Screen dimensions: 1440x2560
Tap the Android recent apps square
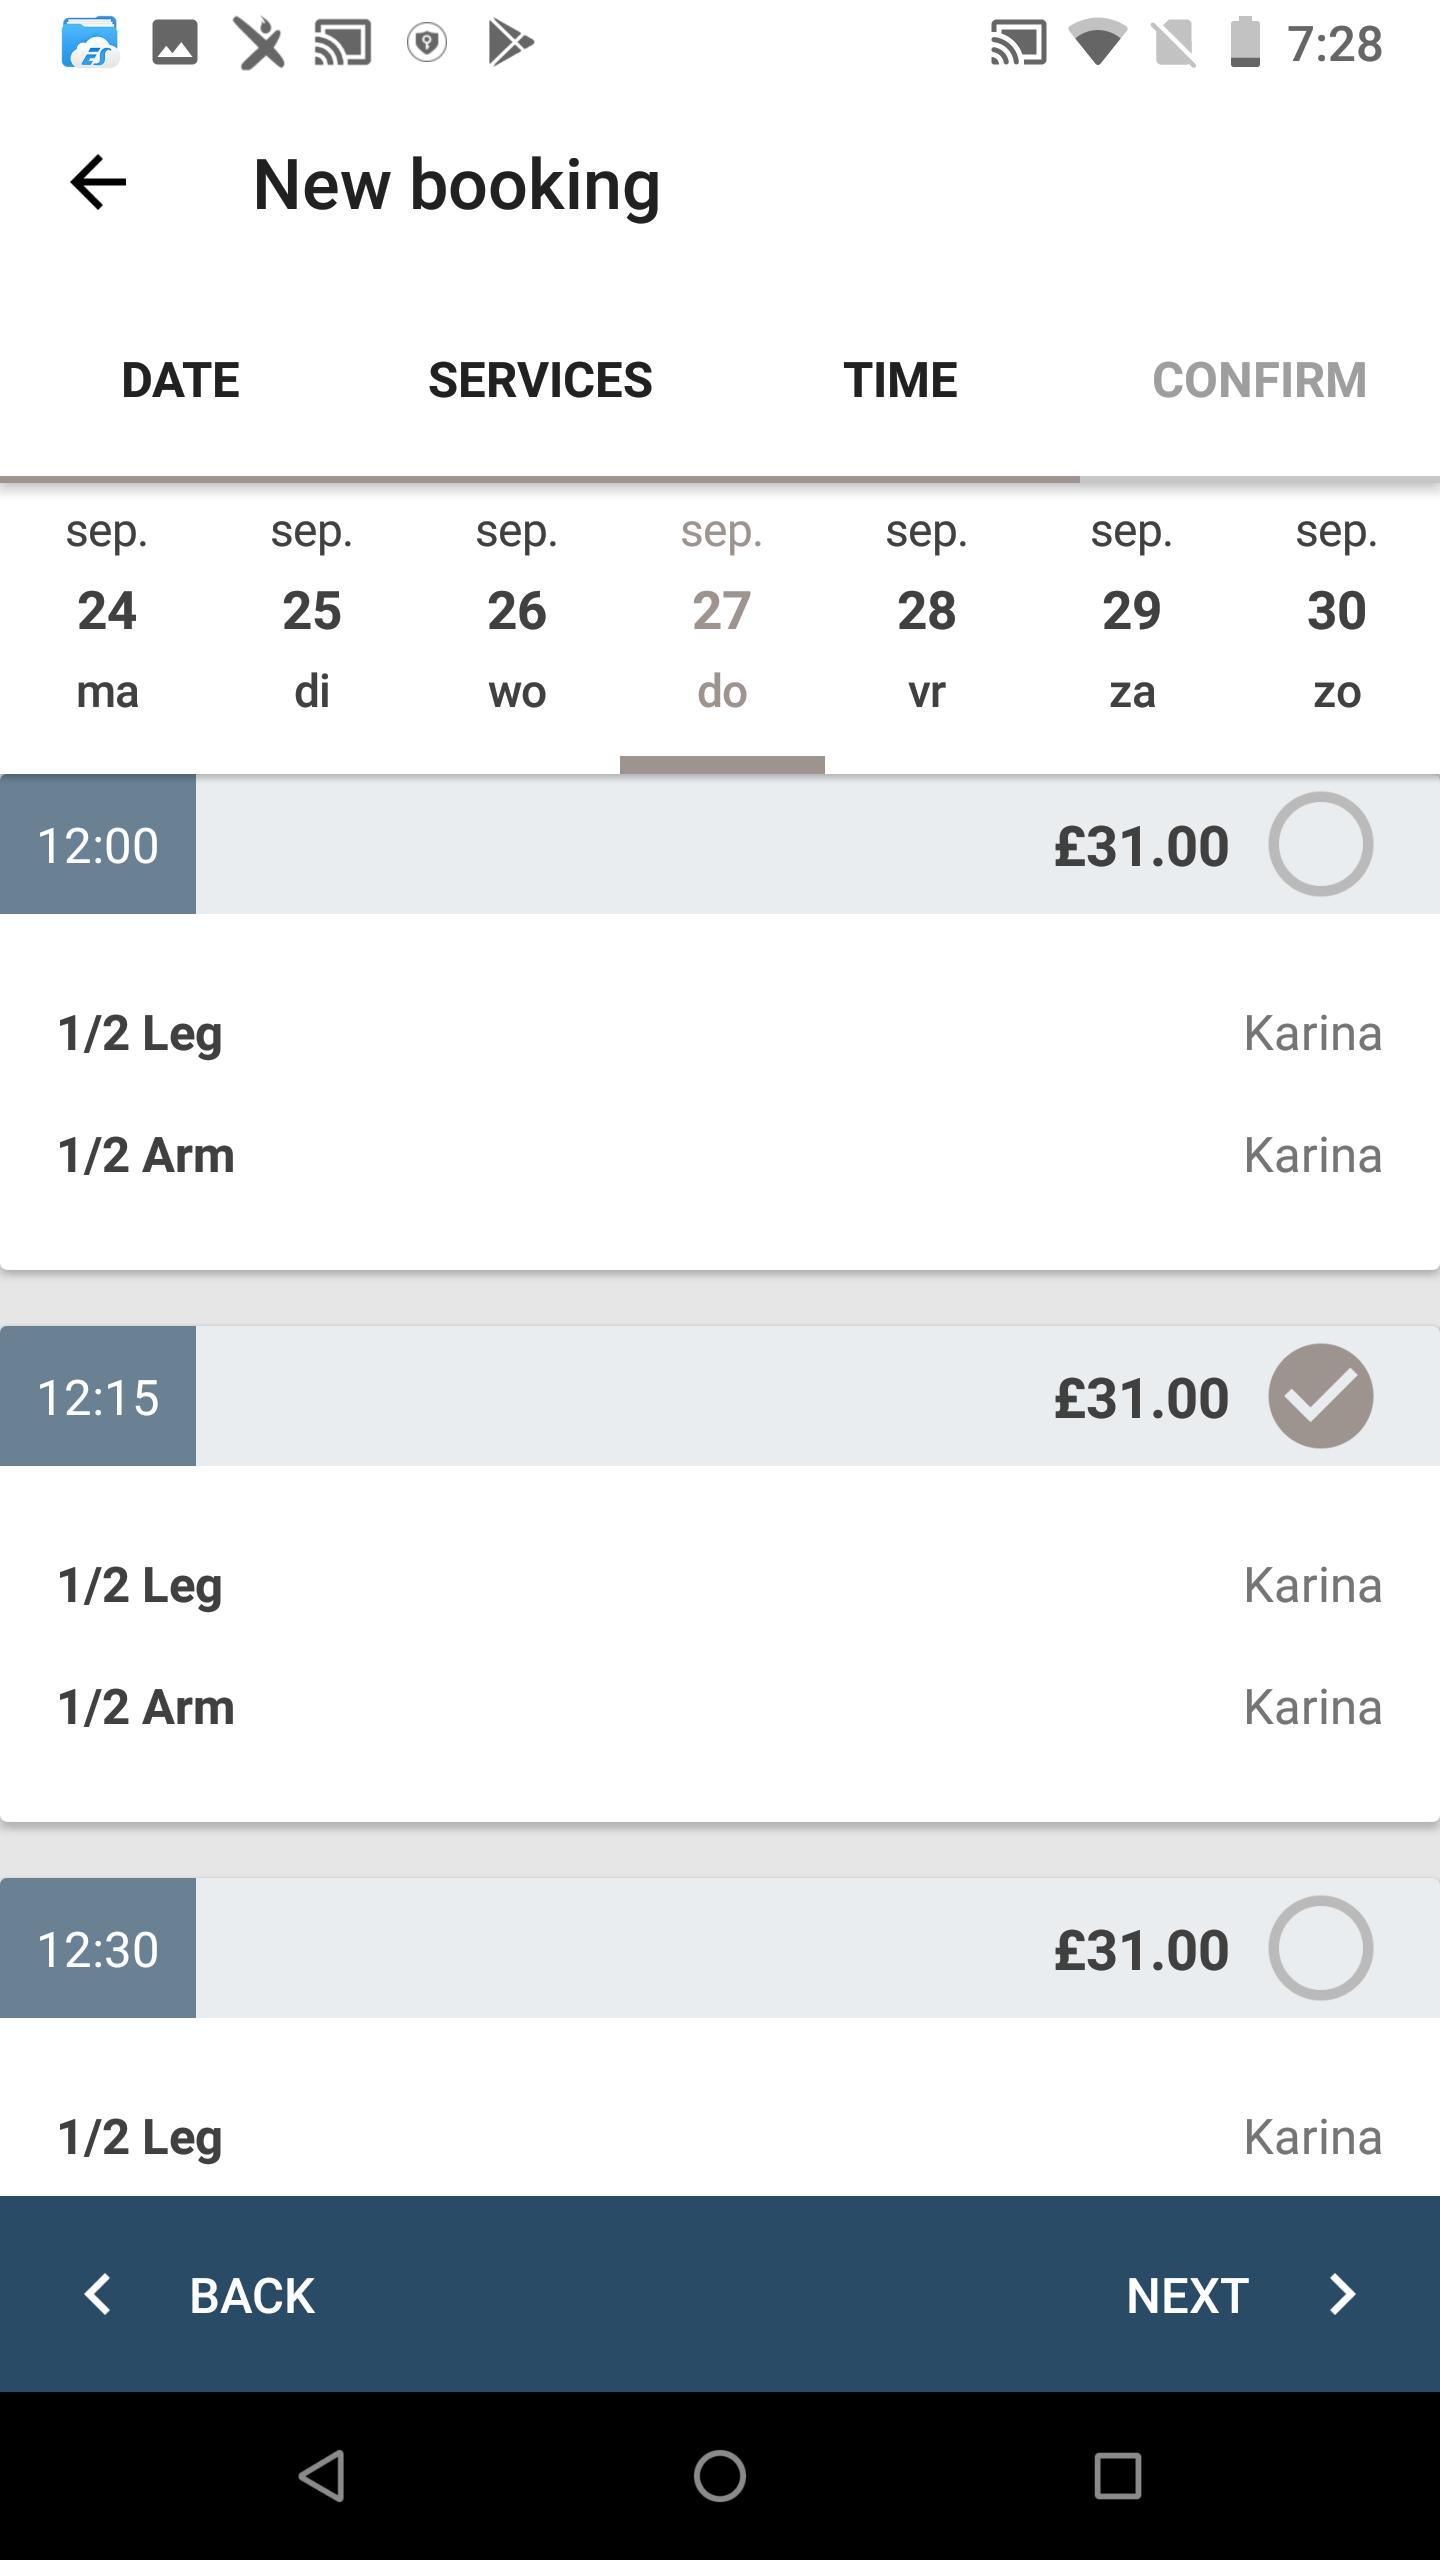[1118, 2476]
